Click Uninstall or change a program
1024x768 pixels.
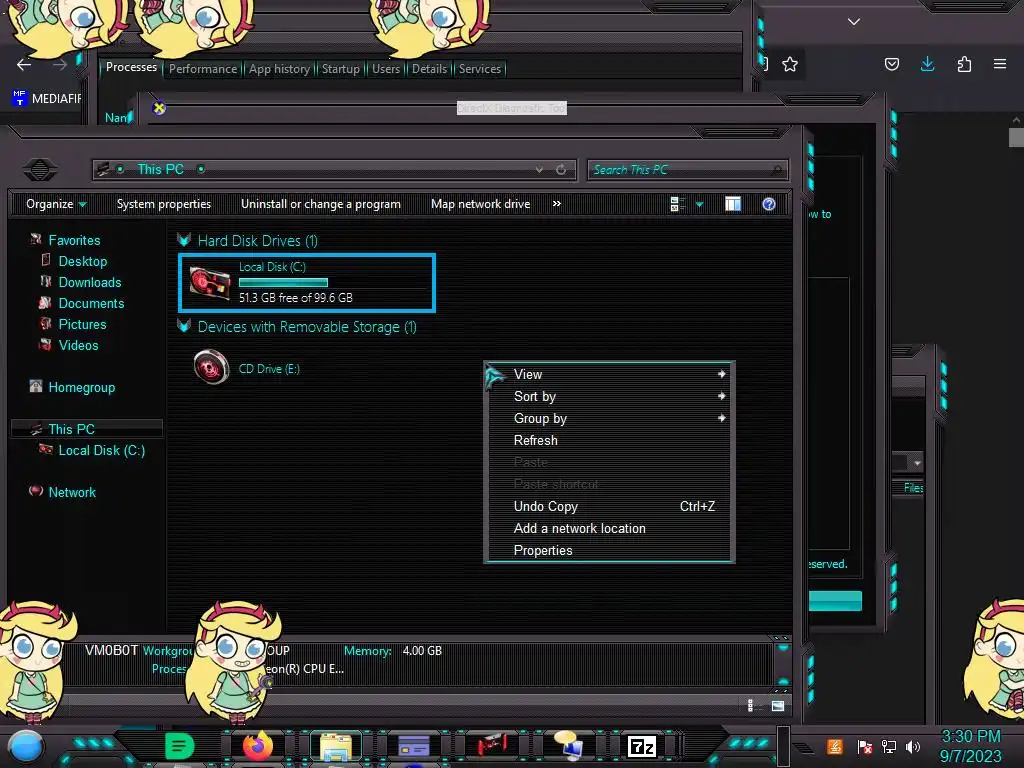coord(321,204)
